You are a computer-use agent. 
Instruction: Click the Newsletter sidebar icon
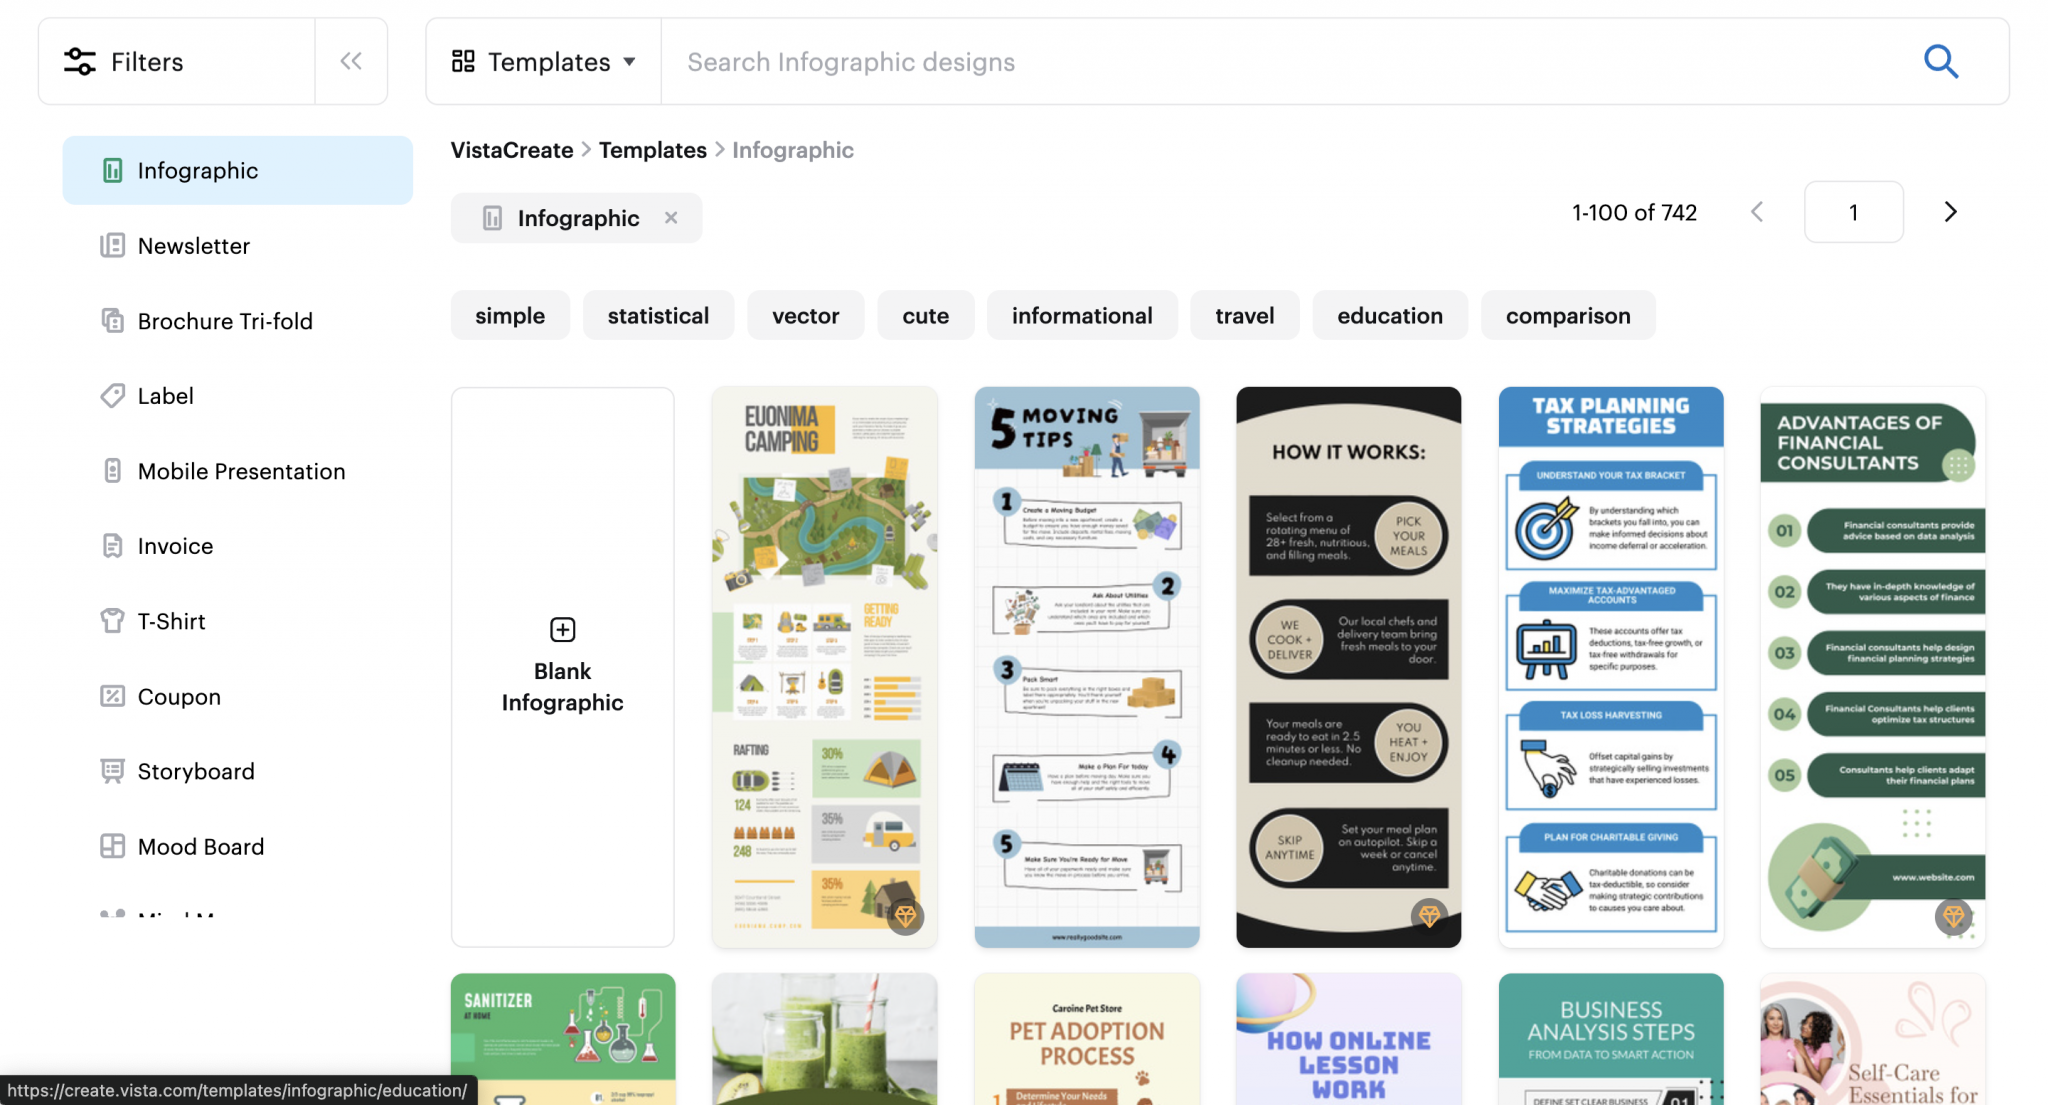pyautogui.click(x=112, y=245)
